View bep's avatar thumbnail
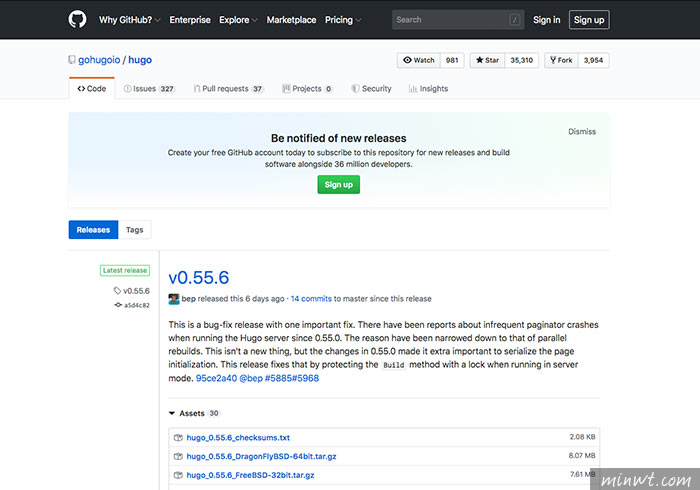 tap(174, 299)
